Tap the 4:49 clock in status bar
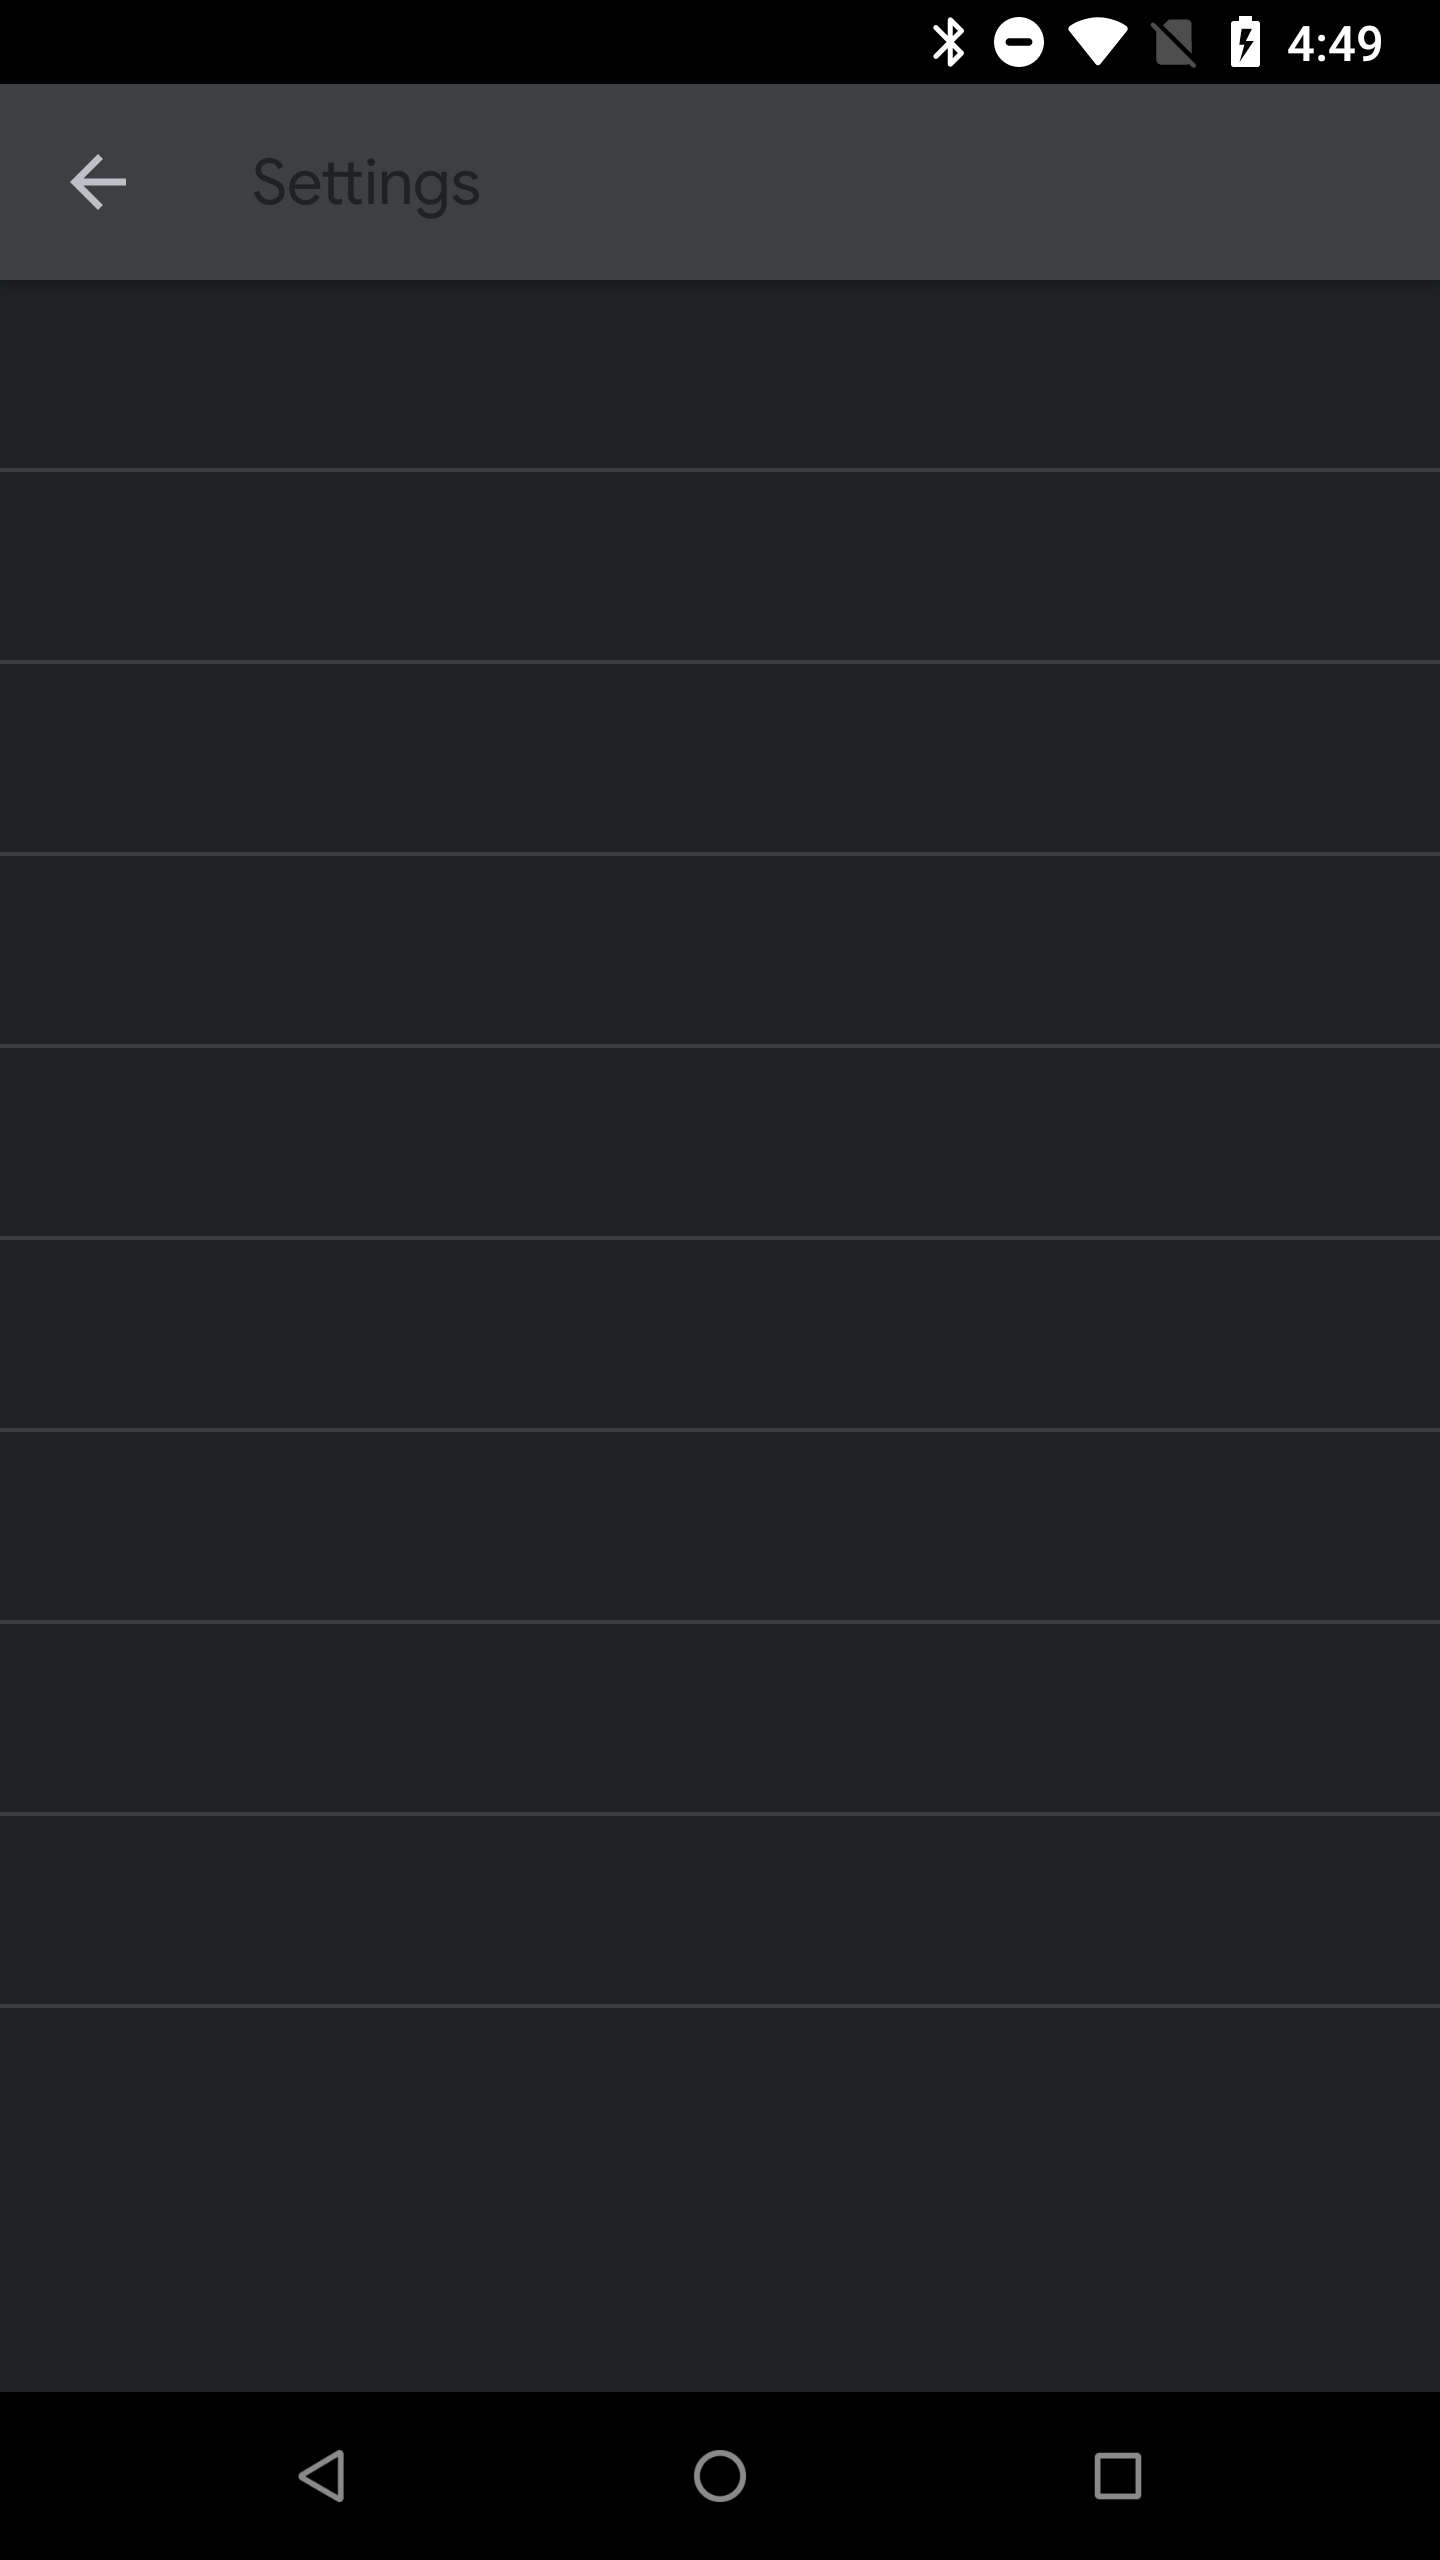Viewport: 1440px width, 2560px height. coord(1334,43)
